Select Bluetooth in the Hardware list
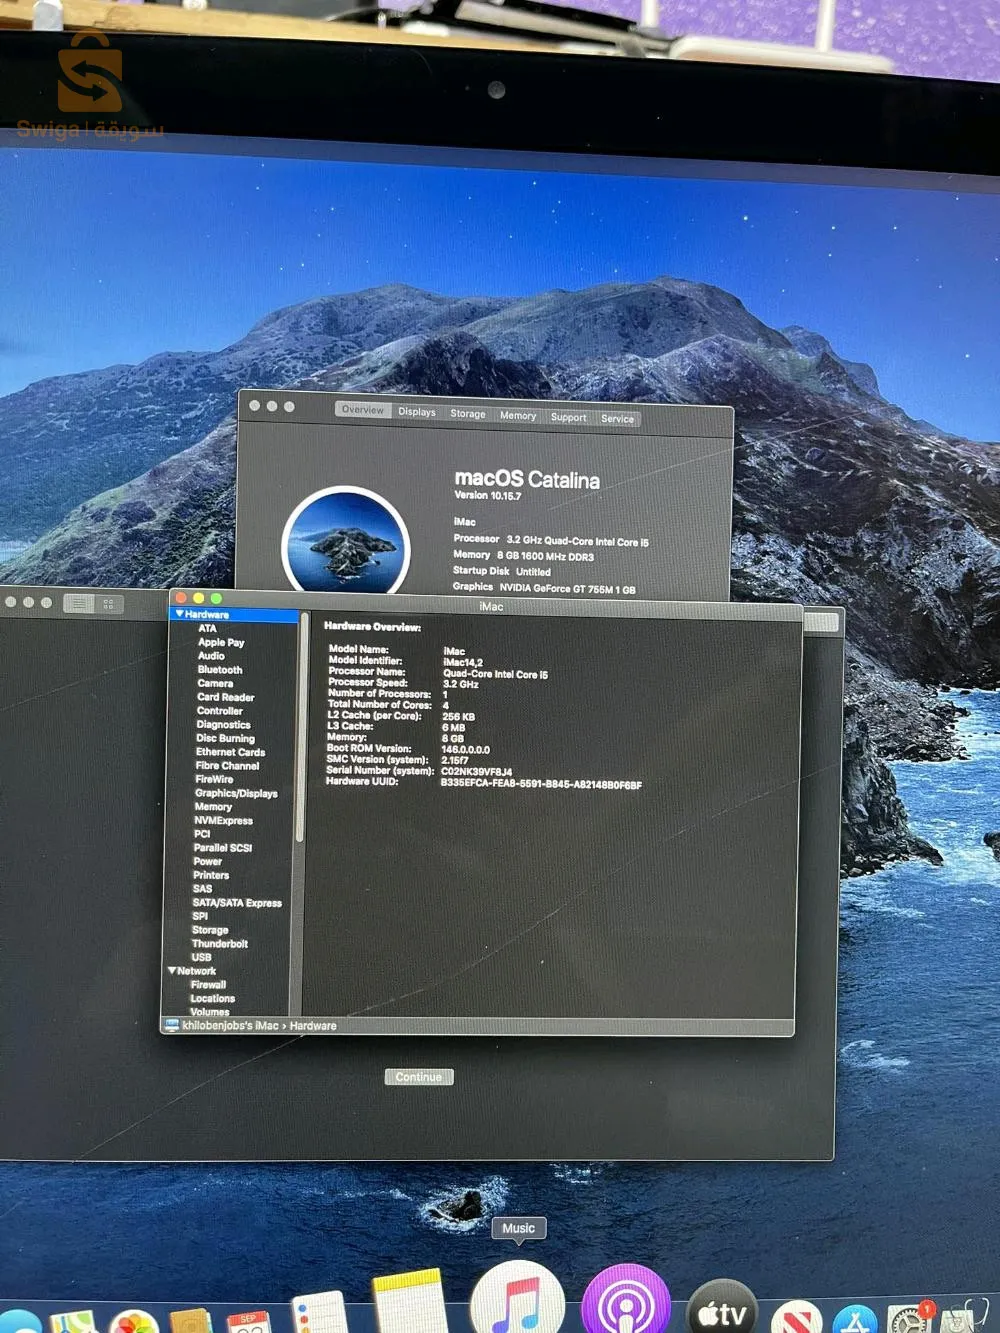This screenshot has width=1000, height=1333. pos(220,670)
